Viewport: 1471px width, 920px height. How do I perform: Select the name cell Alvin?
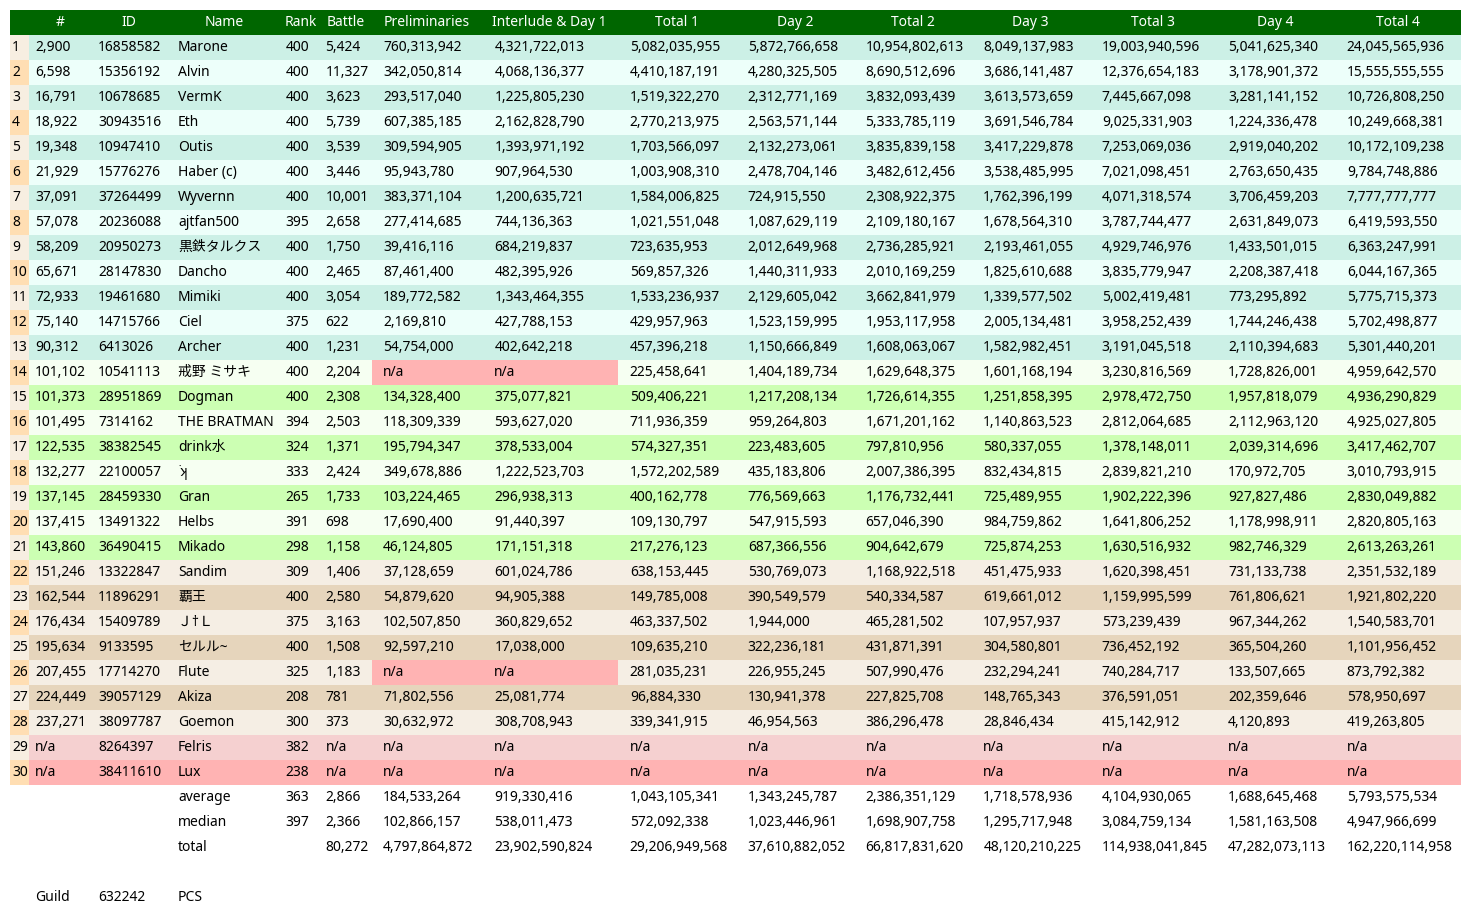click(194, 71)
